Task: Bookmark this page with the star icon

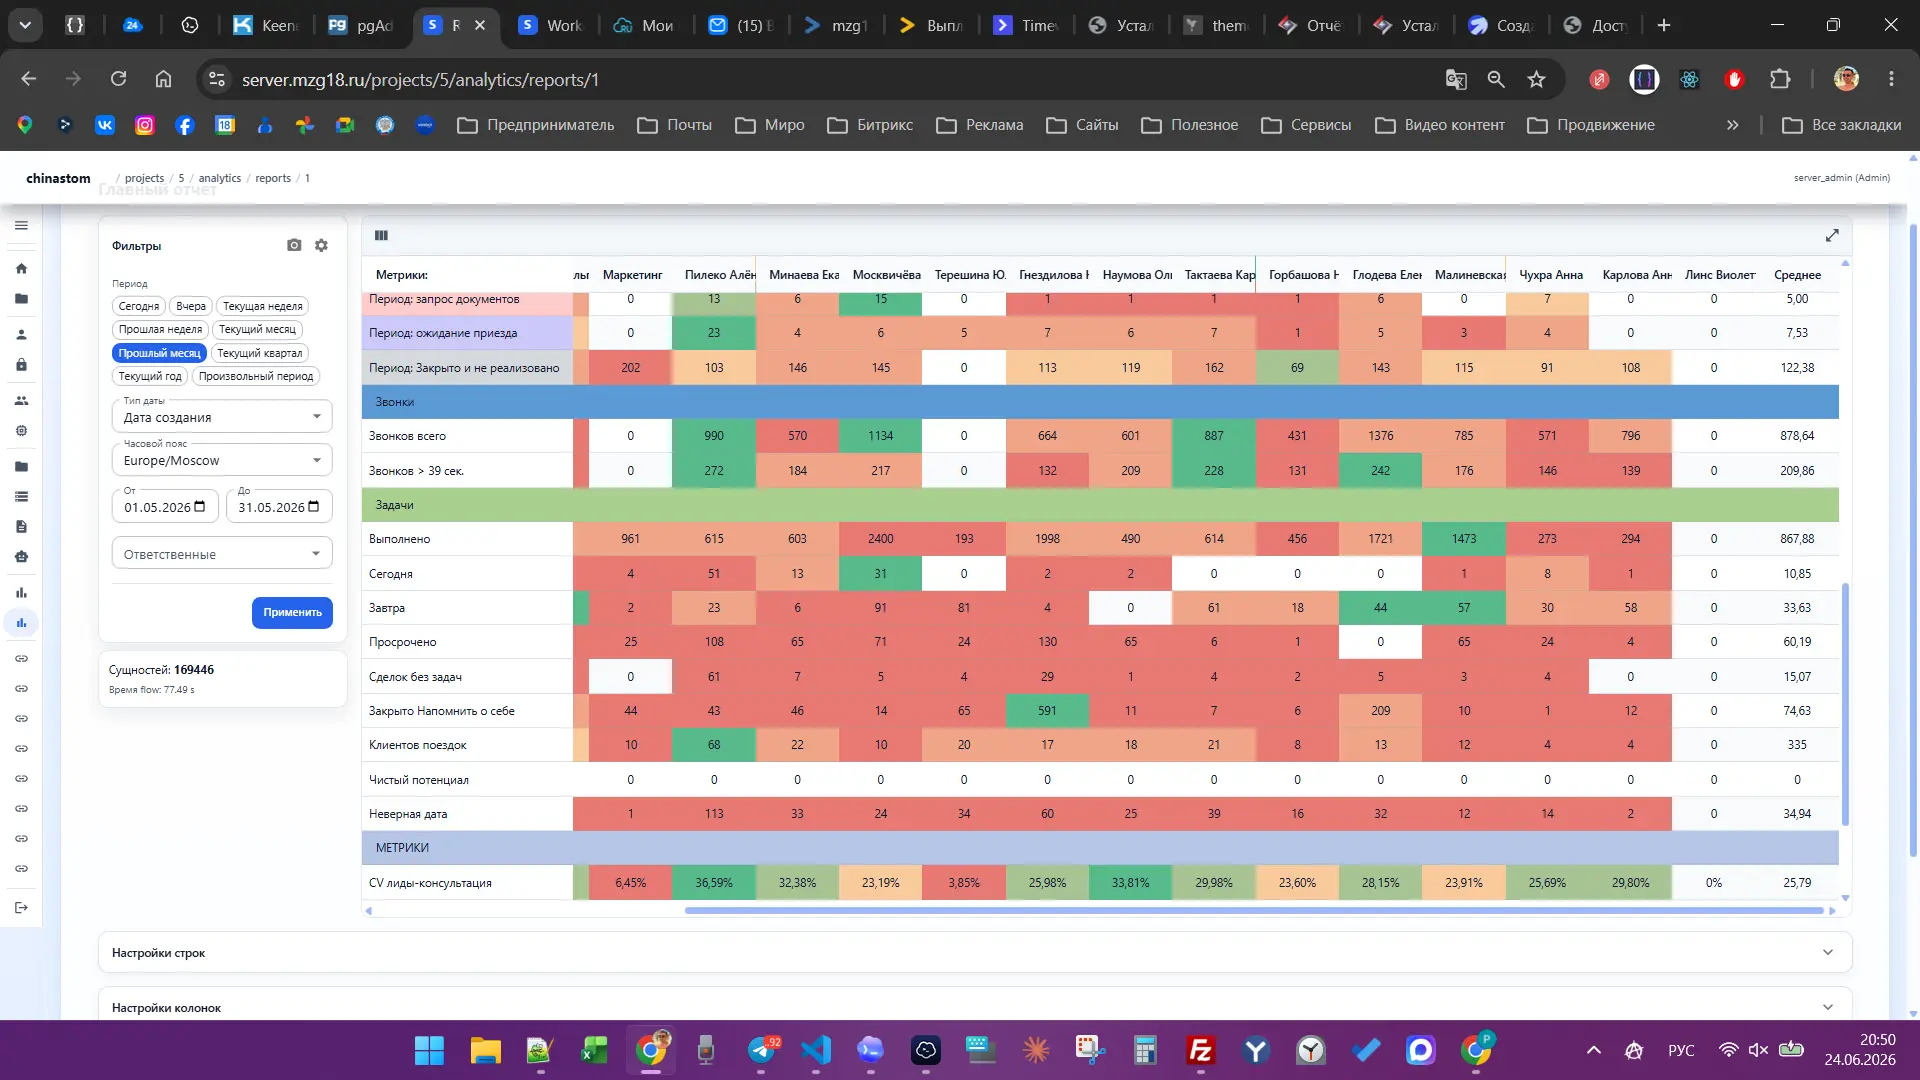Action: (1537, 79)
